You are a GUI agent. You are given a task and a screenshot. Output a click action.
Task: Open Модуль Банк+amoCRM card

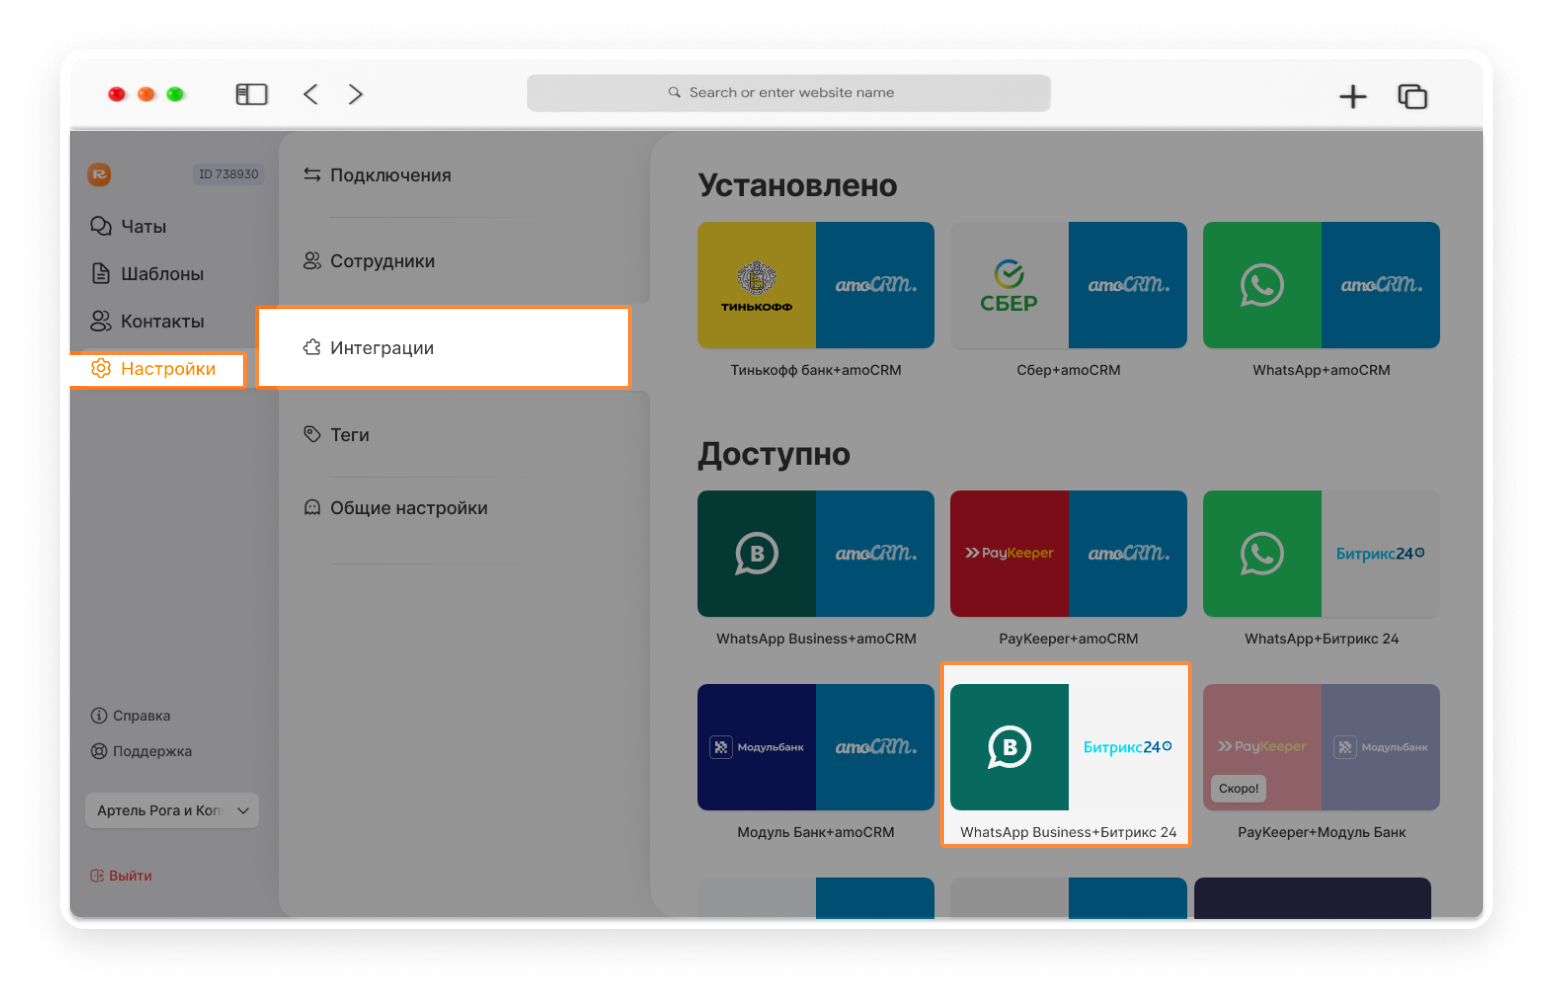(816, 747)
